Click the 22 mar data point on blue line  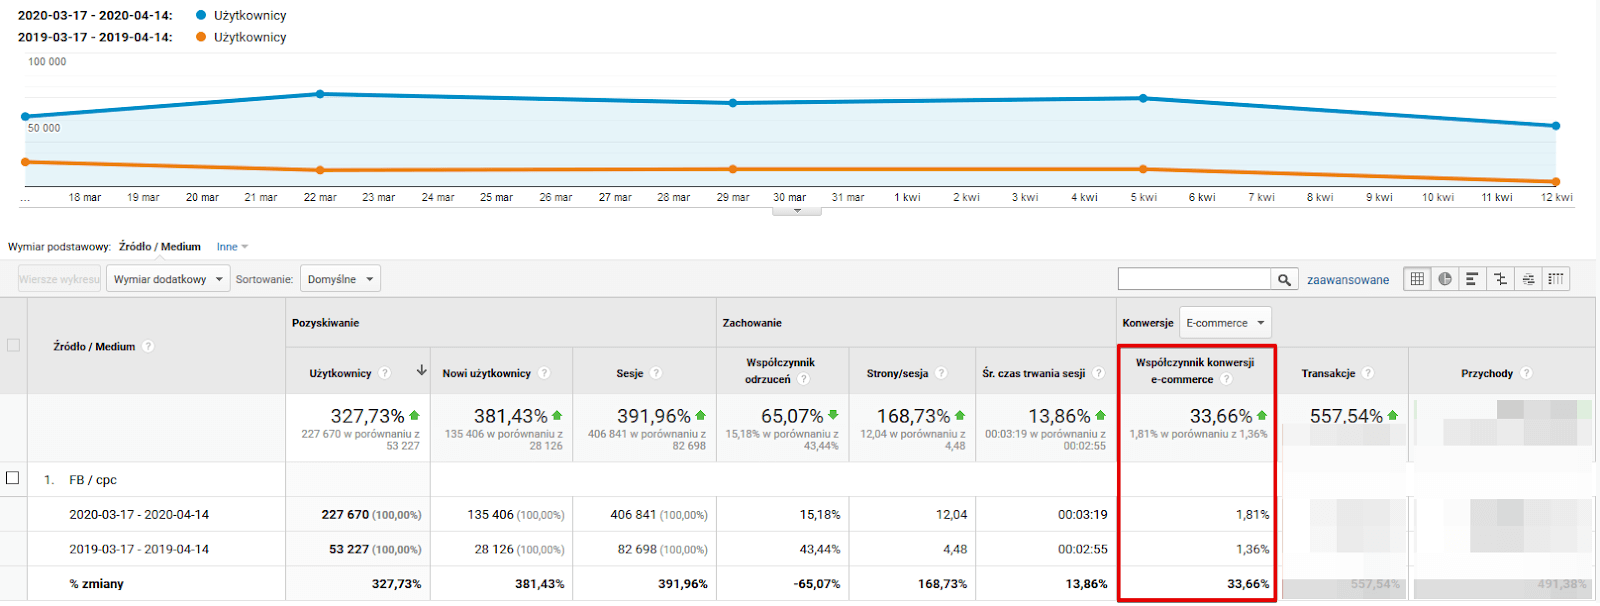click(320, 94)
